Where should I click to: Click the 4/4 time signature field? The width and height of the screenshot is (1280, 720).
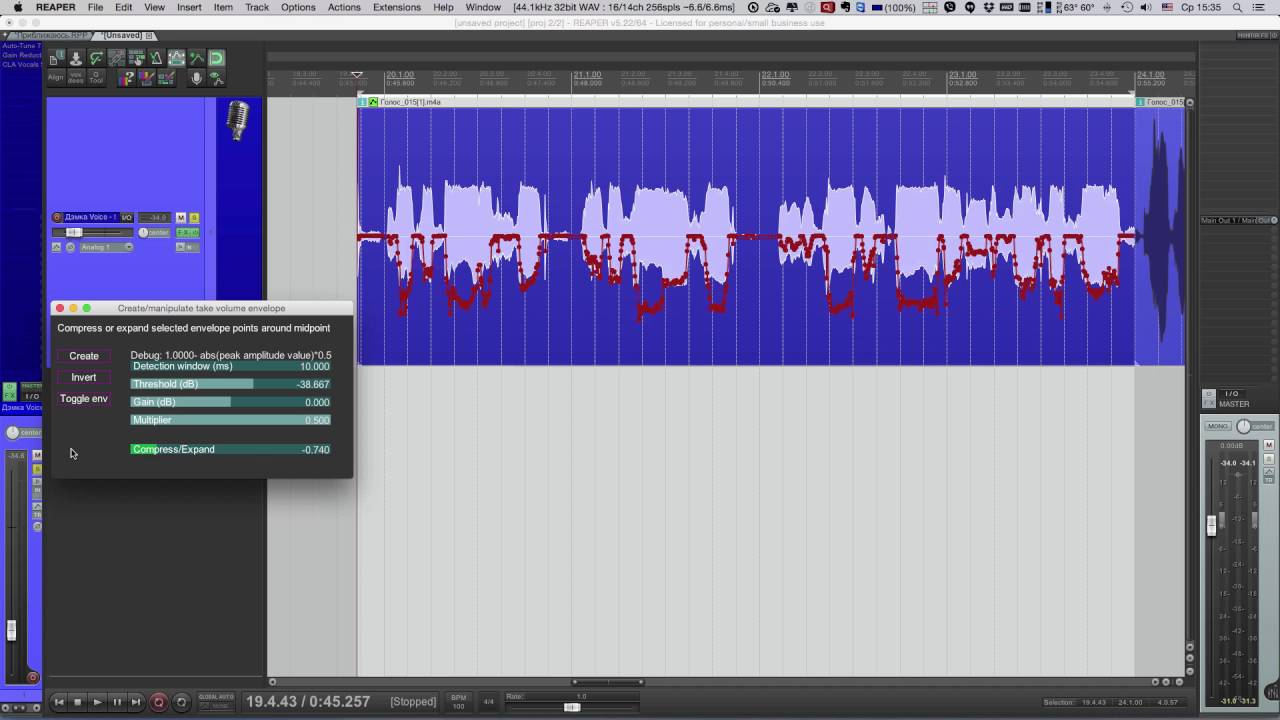(x=489, y=701)
